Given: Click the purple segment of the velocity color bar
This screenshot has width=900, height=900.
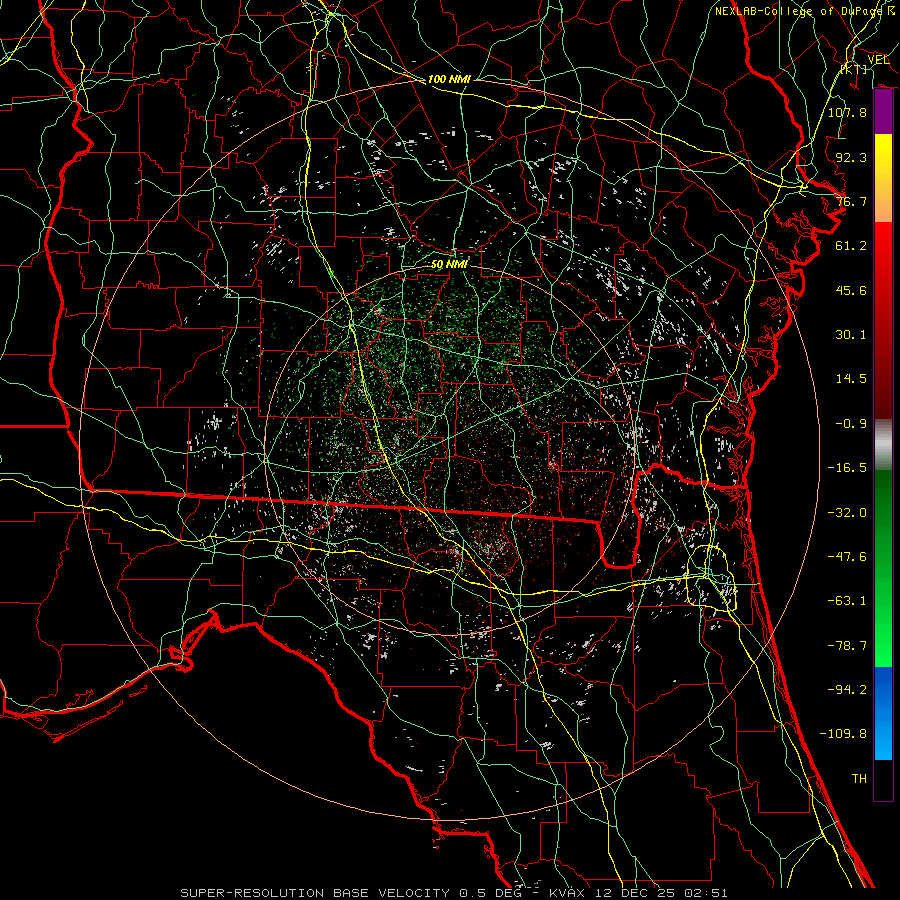Looking at the screenshot, I should (x=883, y=112).
